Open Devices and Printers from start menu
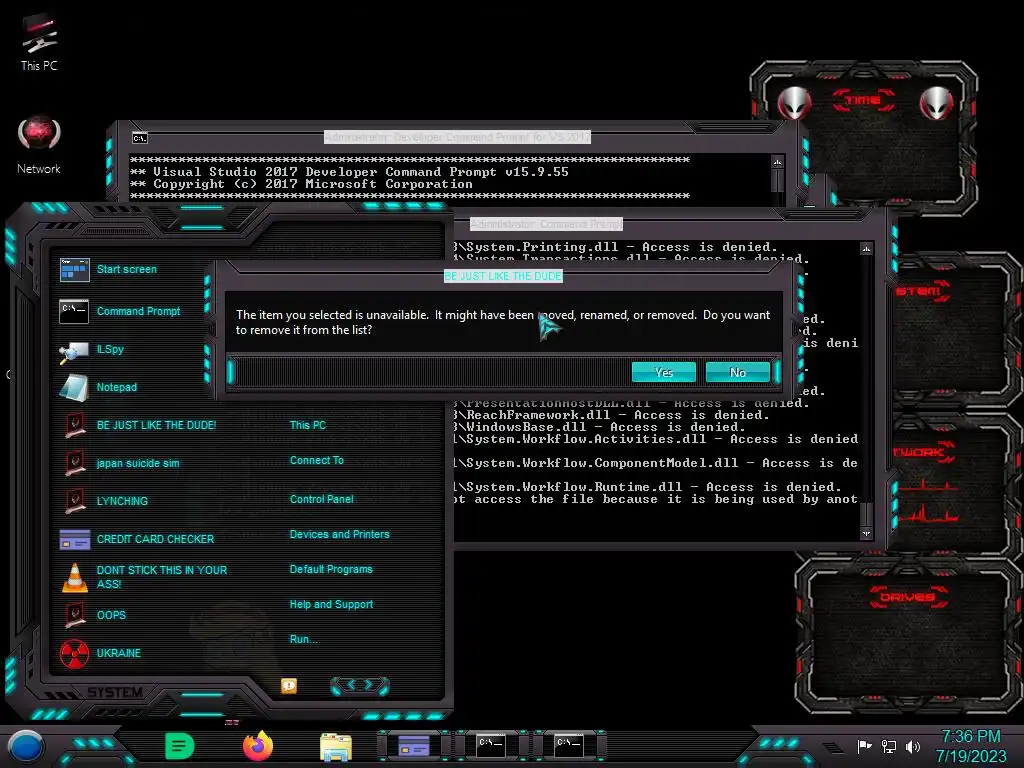 340,534
